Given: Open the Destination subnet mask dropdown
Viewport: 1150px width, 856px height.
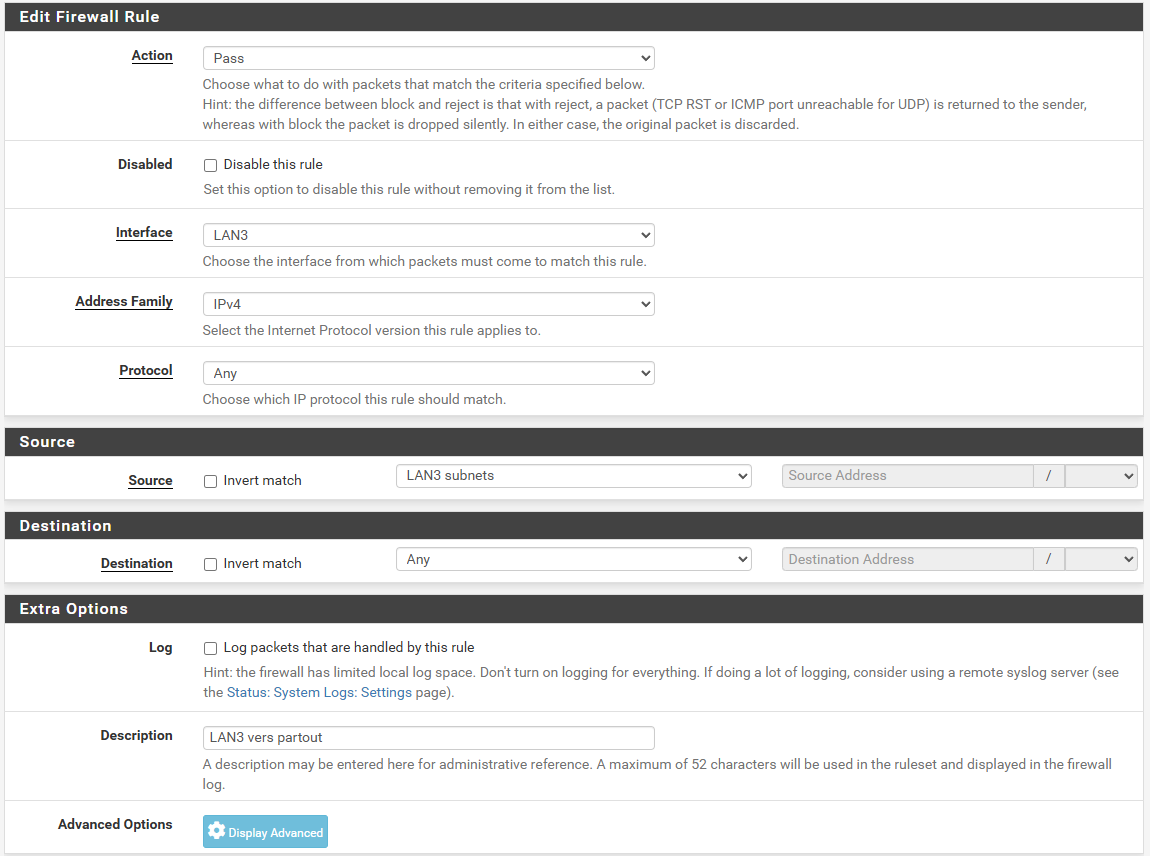Looking at the screenshot, I should point(1101,560).
